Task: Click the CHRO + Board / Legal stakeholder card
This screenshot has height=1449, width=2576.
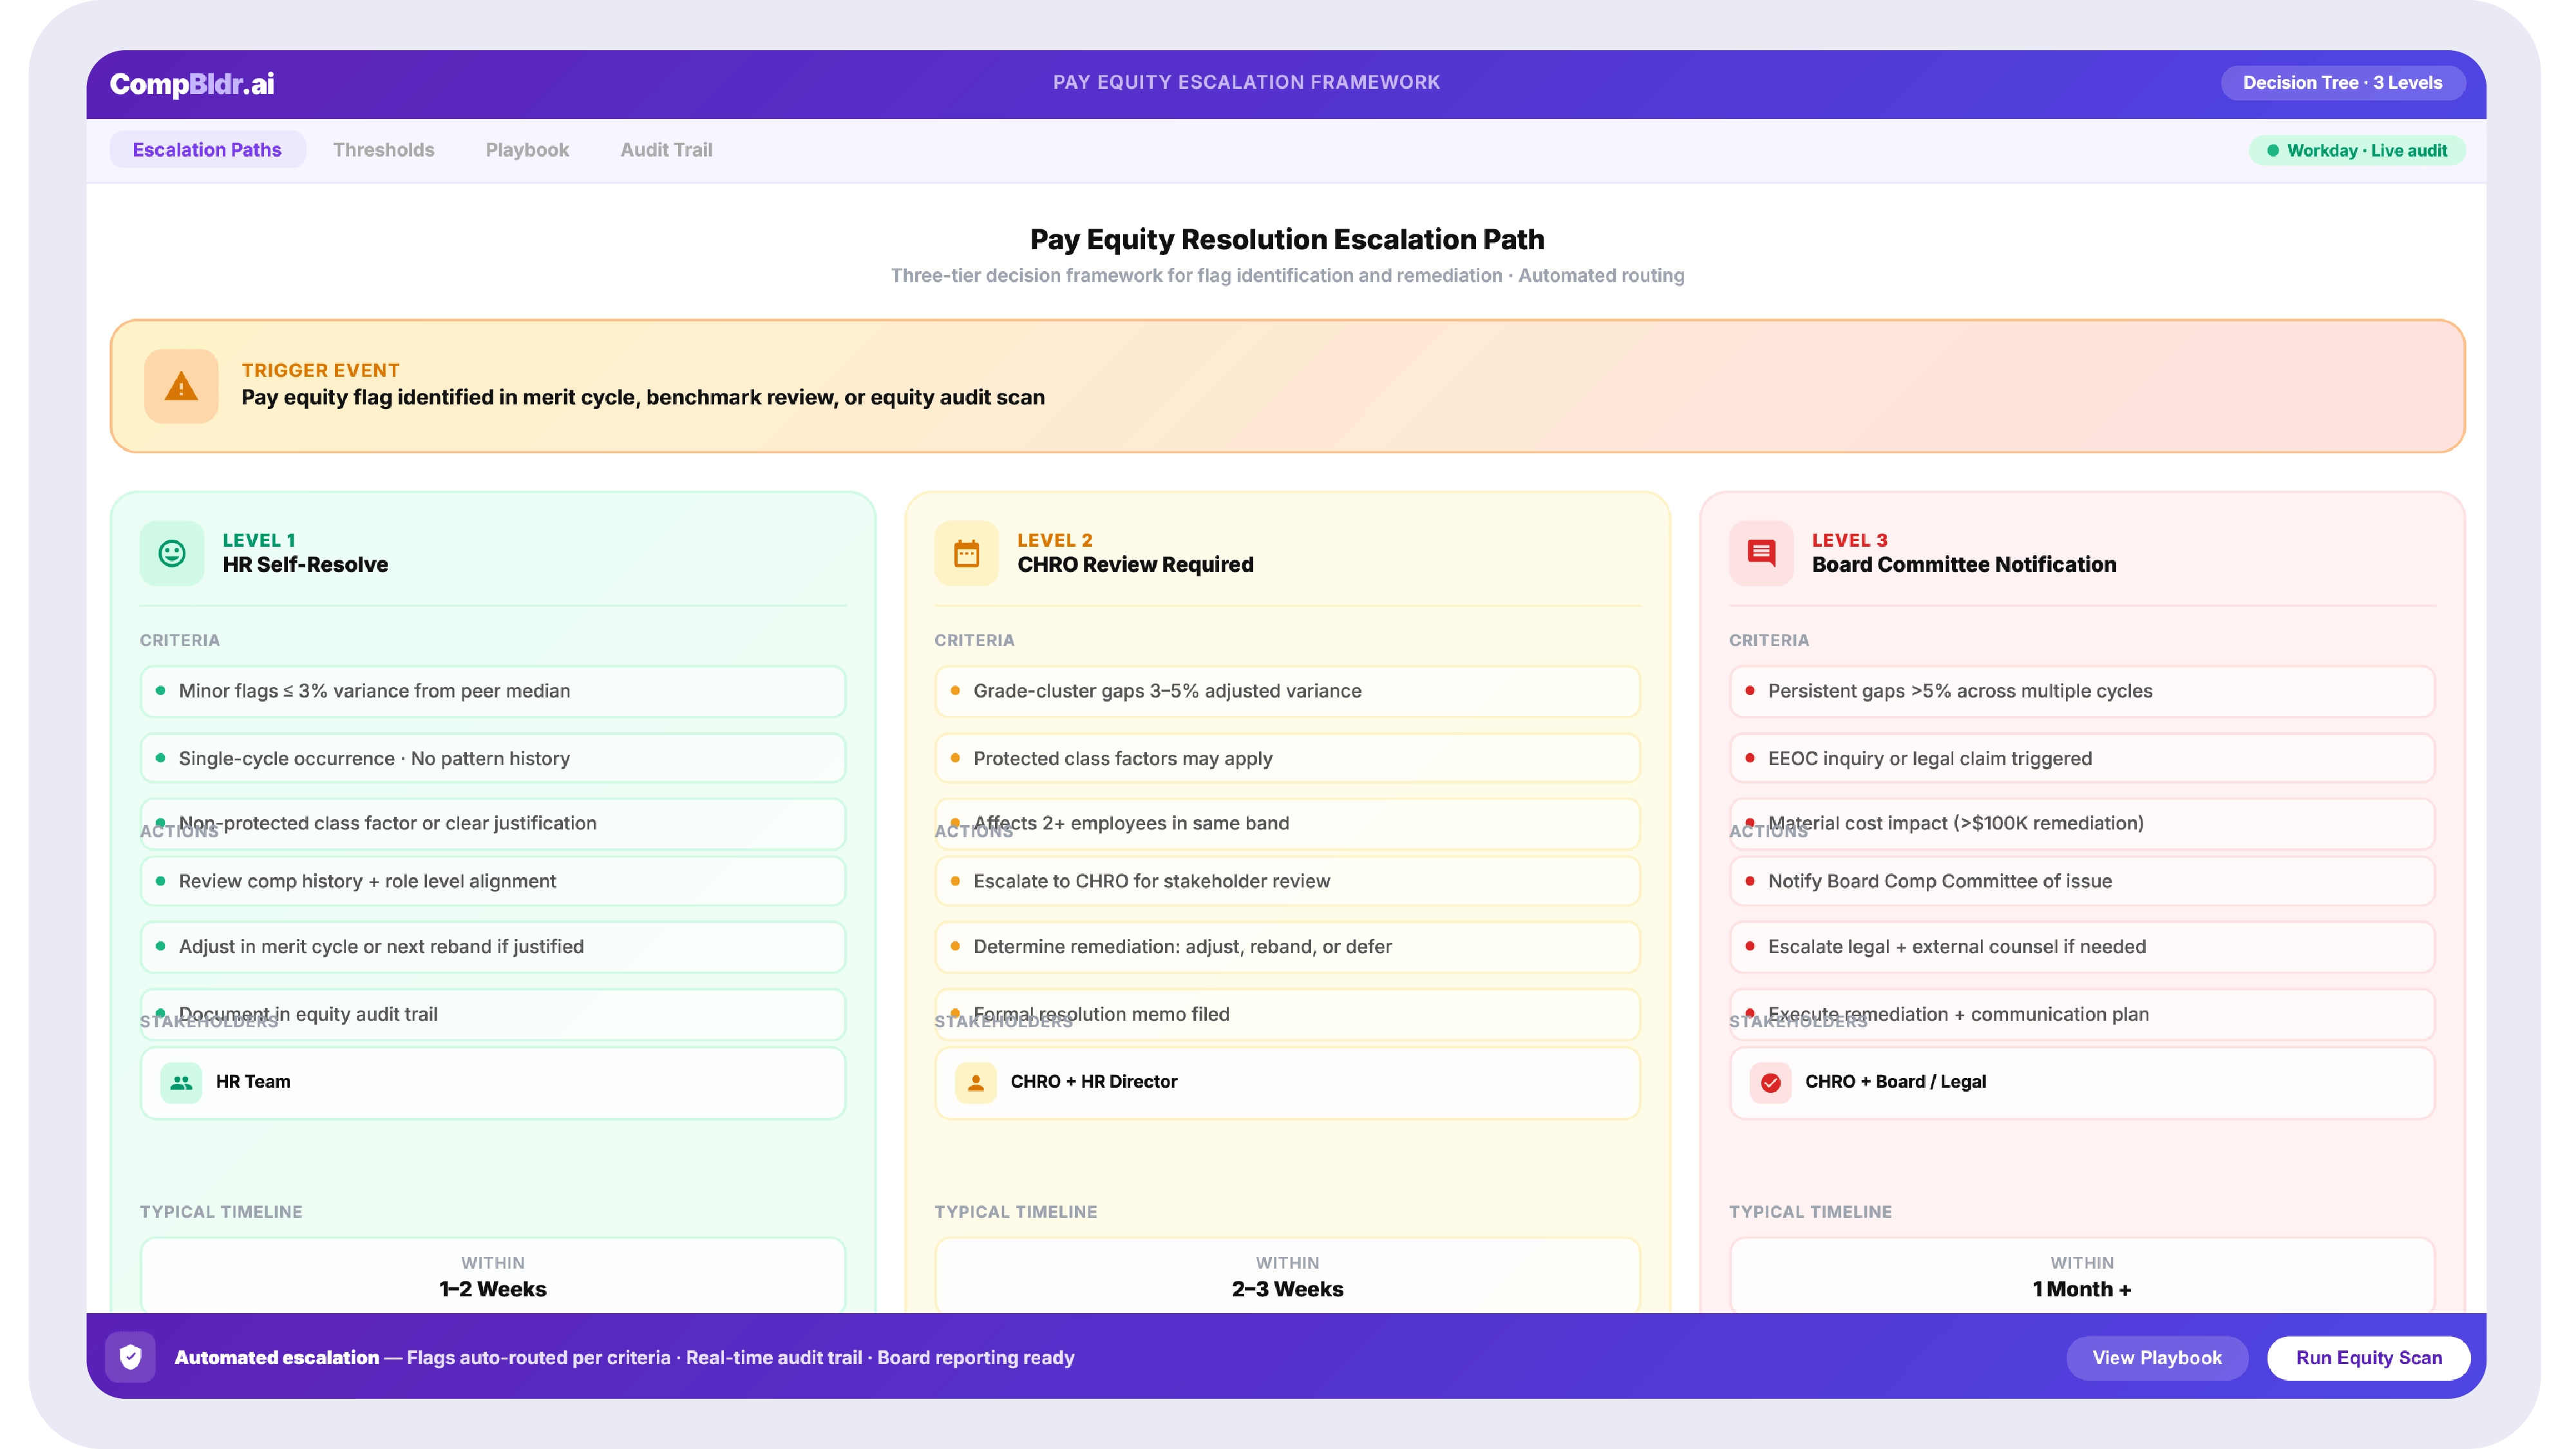Action: 2082,1082
